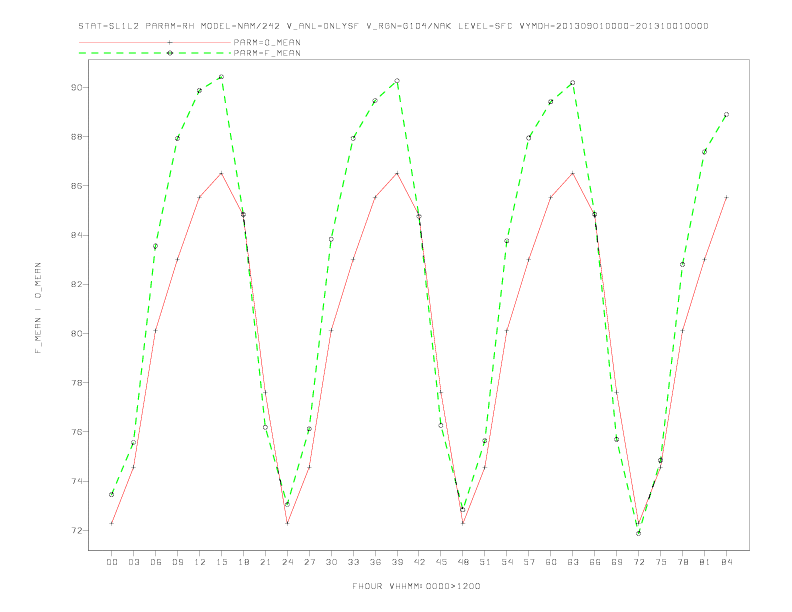
Task: Click x-axis forecast hour label 81
Action: pos(705,562)
